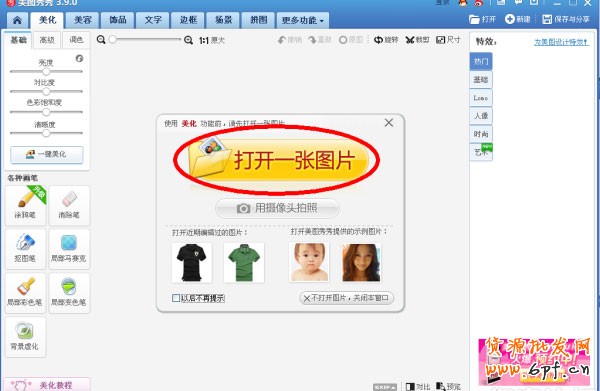Image resolution: width=600 pixels, height=391 pixels.
Task: Click the 色彩饱和度 saturation slider handle
Action: point(46,112)
